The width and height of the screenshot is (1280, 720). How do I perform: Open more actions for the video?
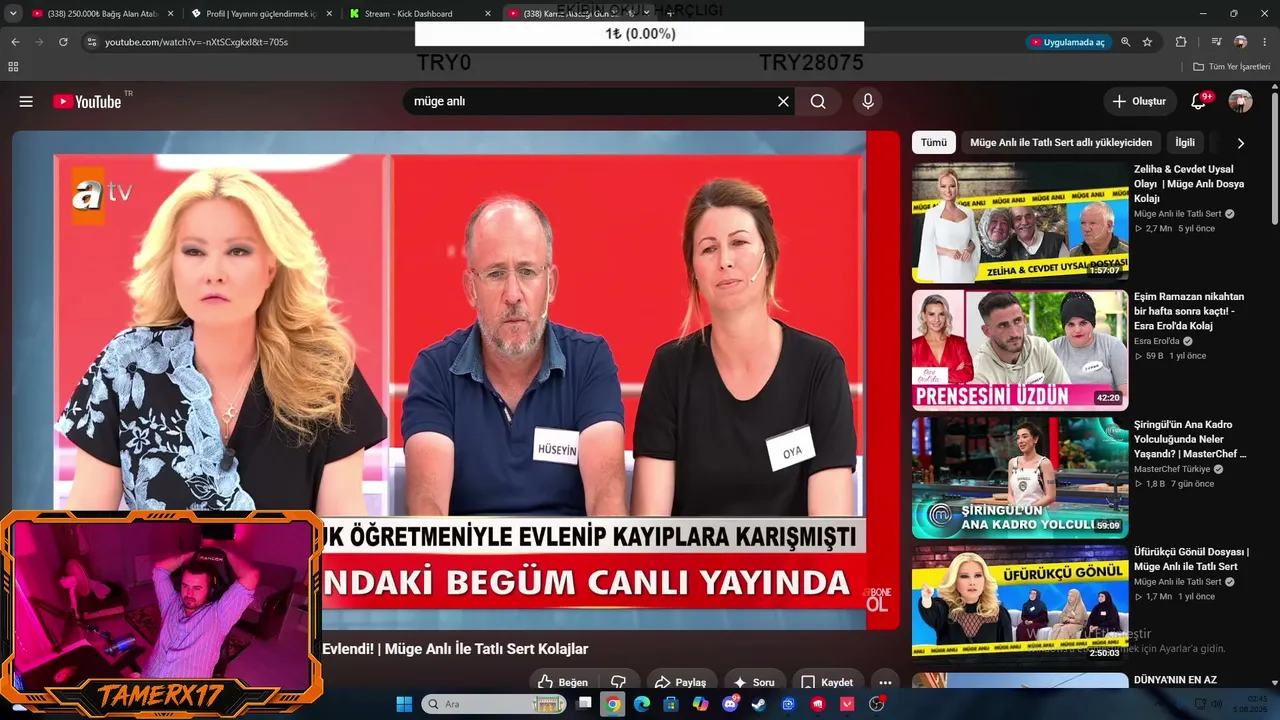point(885,682)
